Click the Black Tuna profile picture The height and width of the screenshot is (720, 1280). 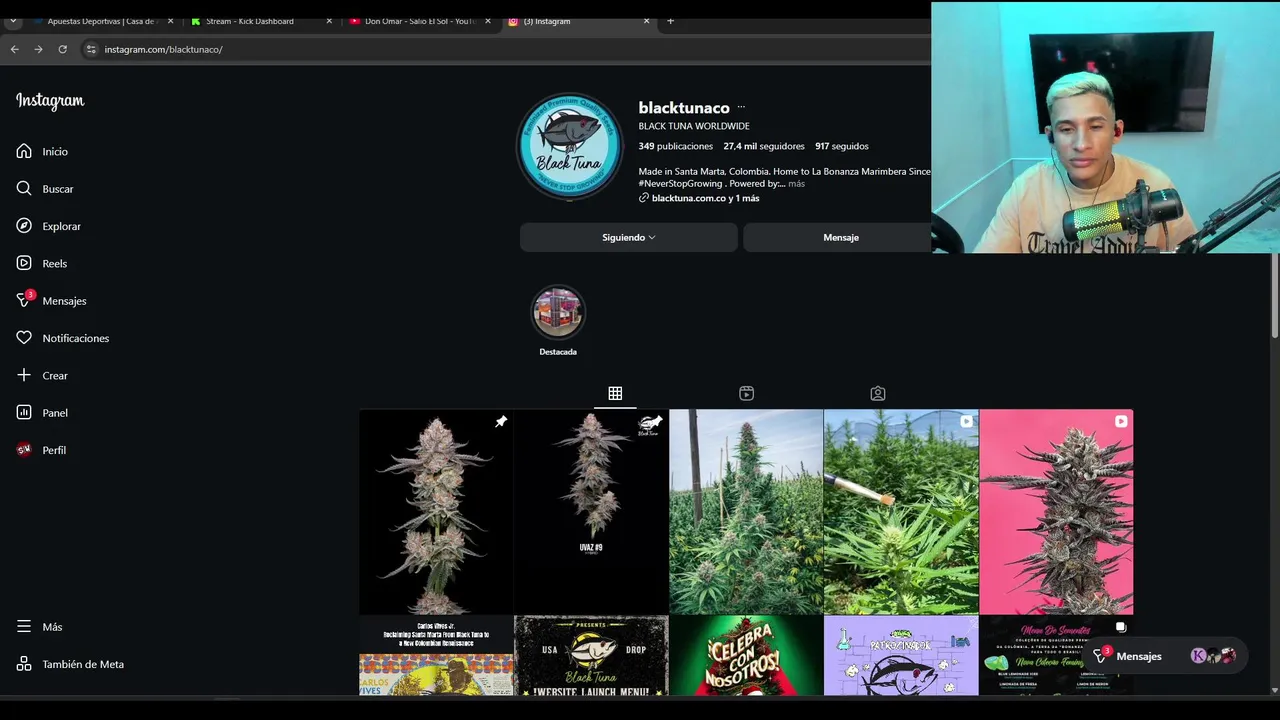coord(570,148)
